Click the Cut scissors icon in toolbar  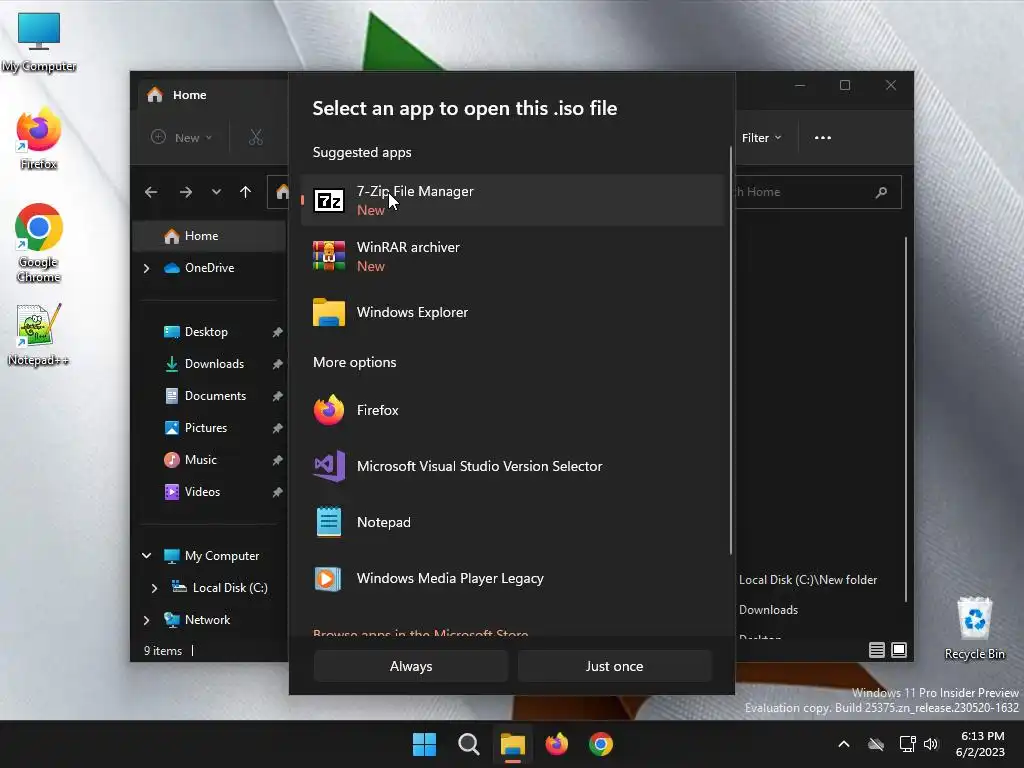point(255,138)
